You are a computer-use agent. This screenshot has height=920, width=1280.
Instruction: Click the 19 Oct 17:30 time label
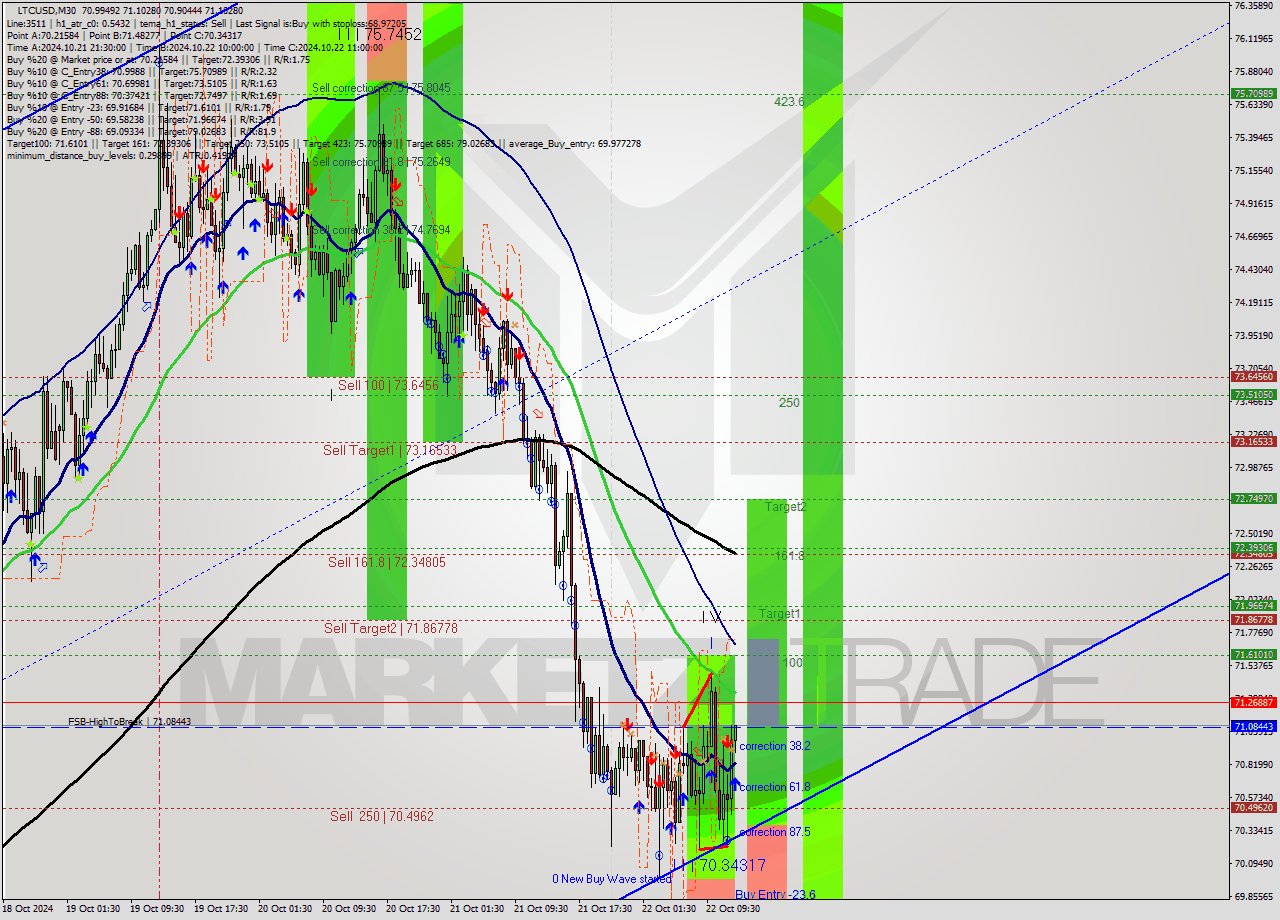[221, 909]
